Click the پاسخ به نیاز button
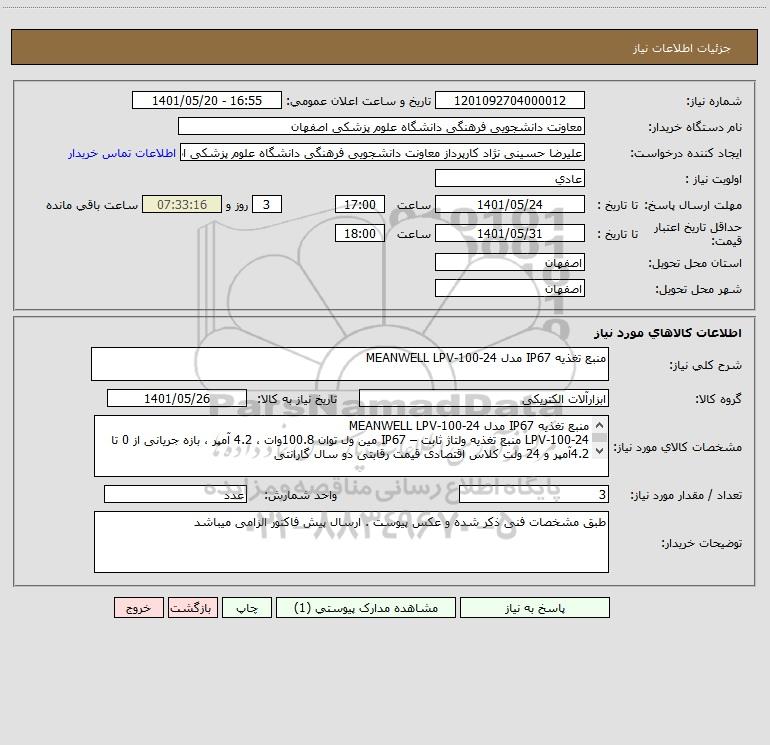770x745 pixels. 535,608
